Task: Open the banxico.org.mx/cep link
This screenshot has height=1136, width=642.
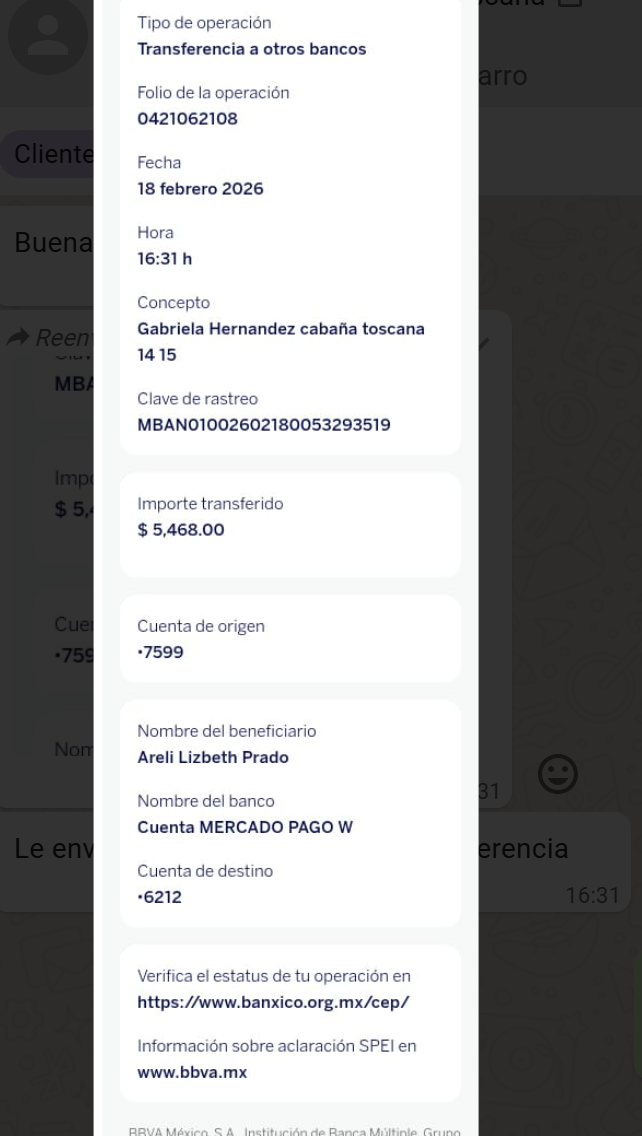Action: (x=273, y=1002)
